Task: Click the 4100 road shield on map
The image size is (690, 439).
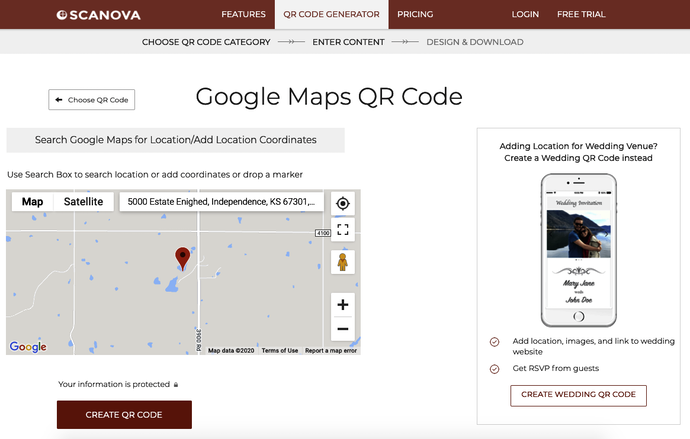Action: point(323,233)
